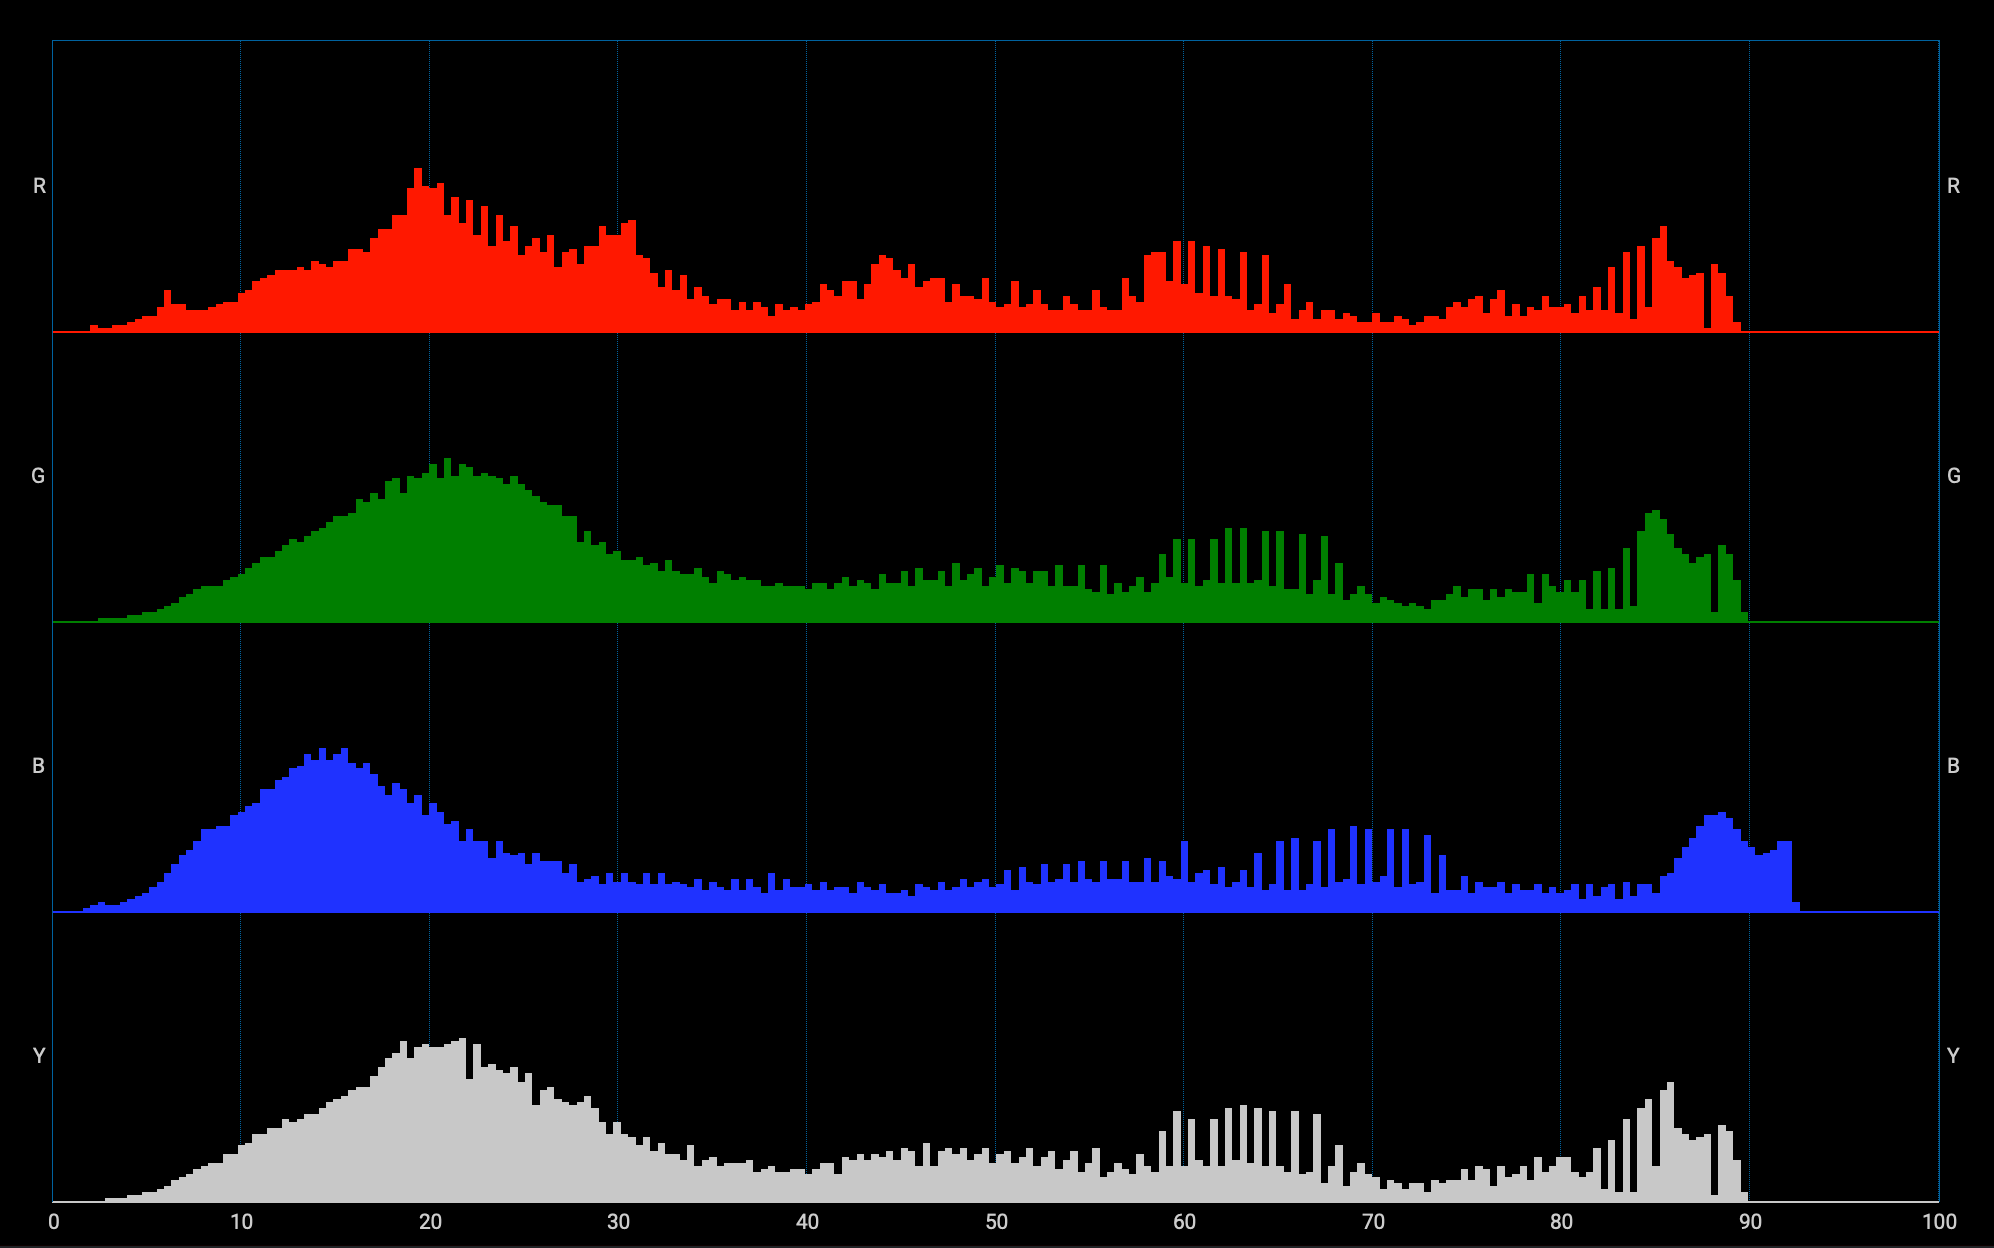Select the Y channel label on the right side
The height and width of the screenshot is (1248, 1994).
tap(1951, 1053)
